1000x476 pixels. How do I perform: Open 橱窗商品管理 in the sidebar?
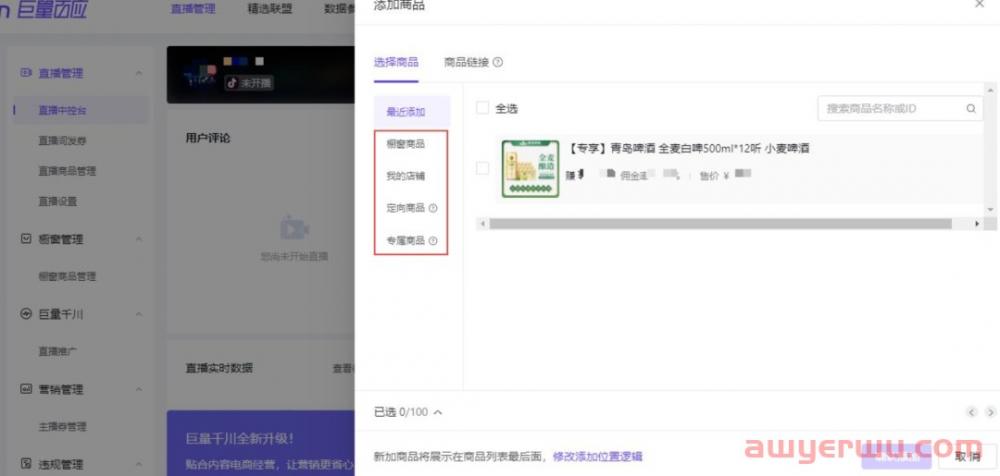(67, 276)
